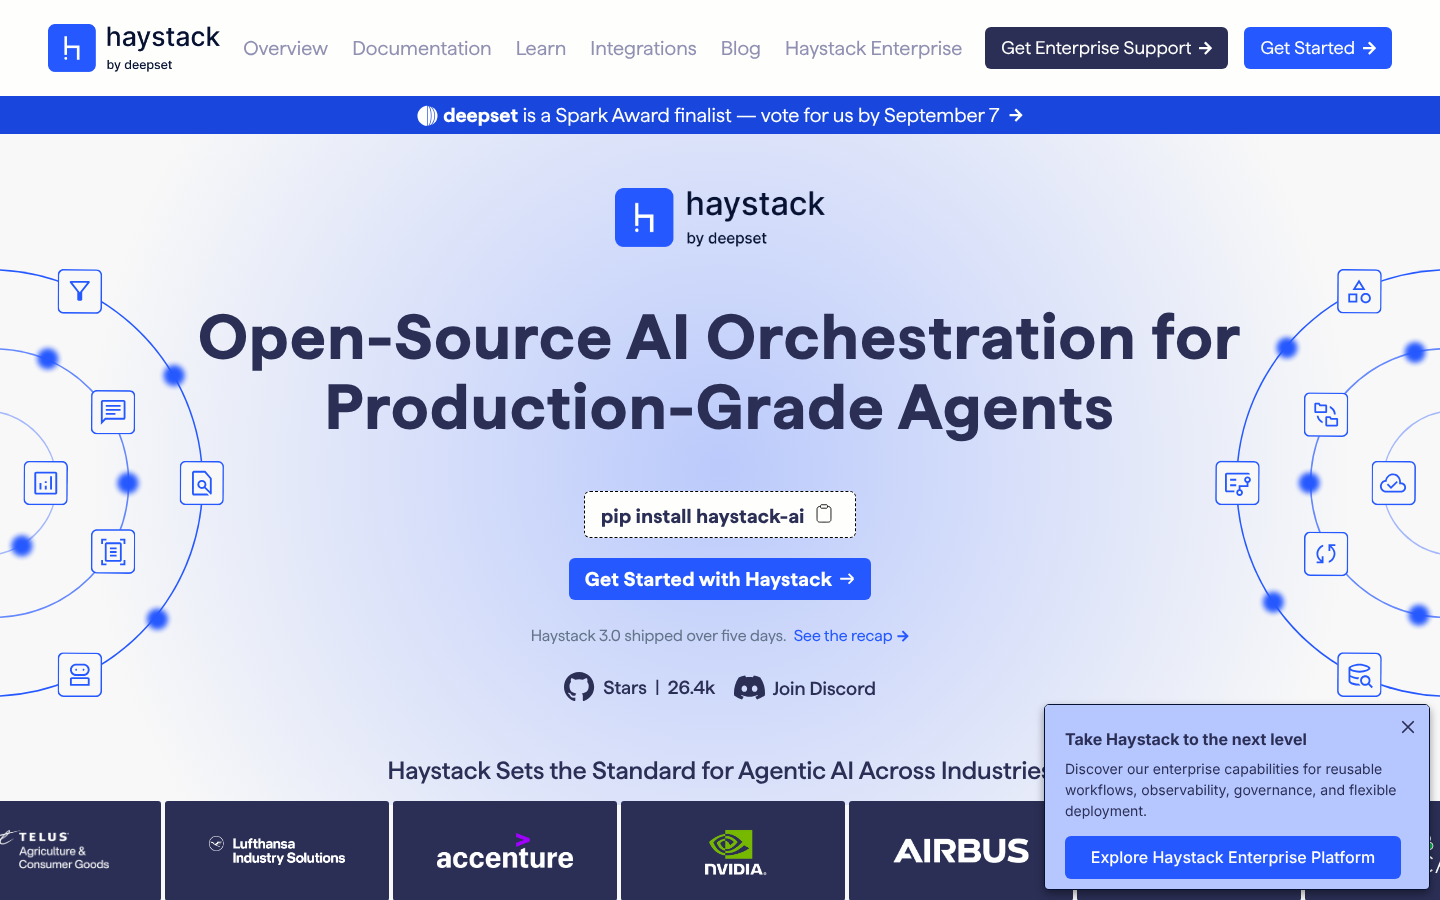1440x900 pixels.
Task: Click the haystack logo in the header
Action: pos(134,48)
